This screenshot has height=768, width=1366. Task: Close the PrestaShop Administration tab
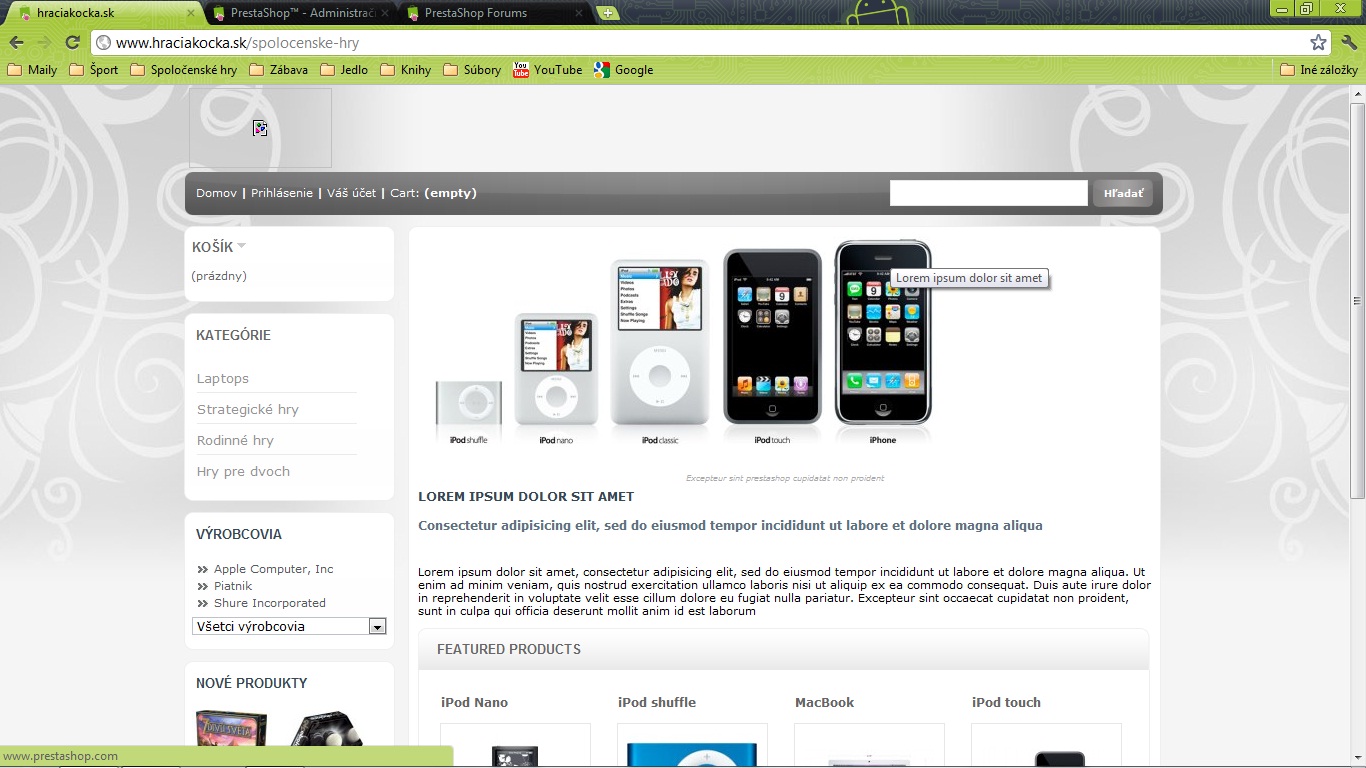point(385,13)
